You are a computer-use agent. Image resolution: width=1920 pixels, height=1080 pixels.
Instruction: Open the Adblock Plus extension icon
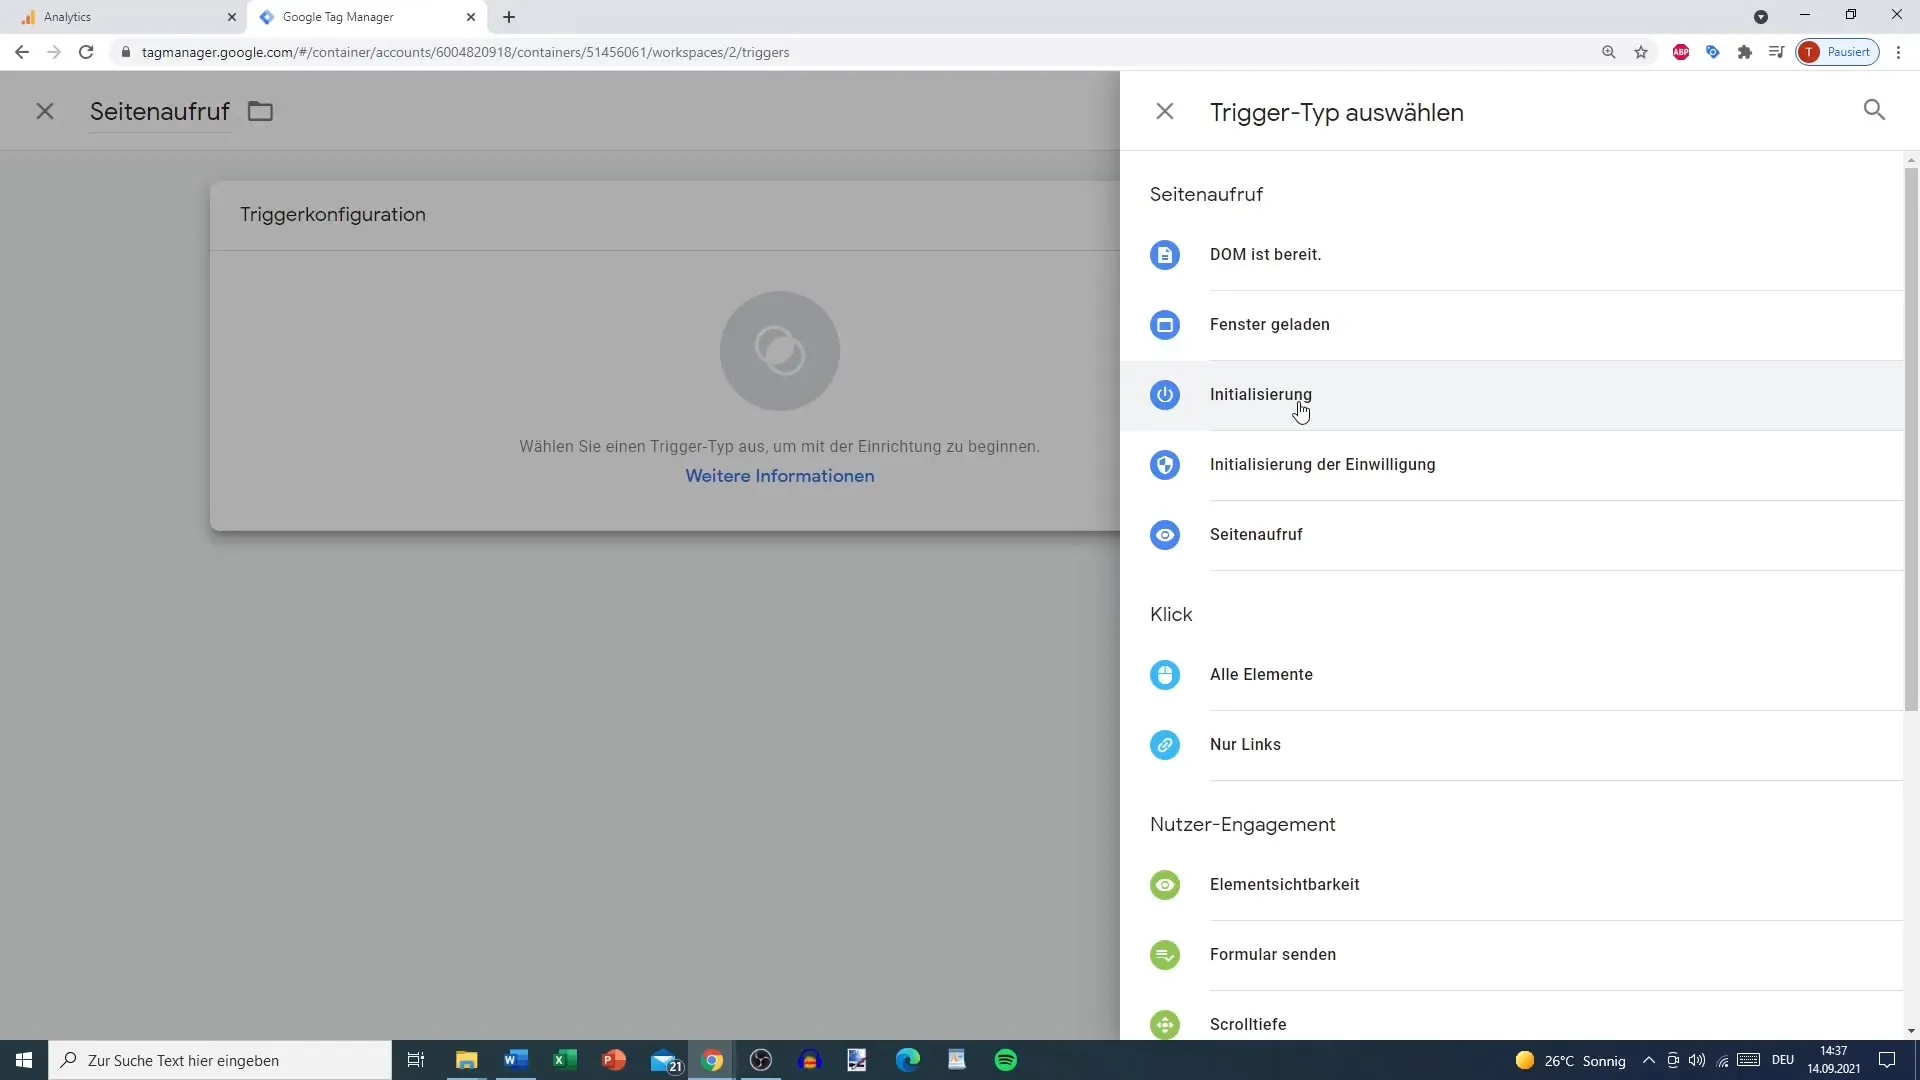[x=1681, y=52]
